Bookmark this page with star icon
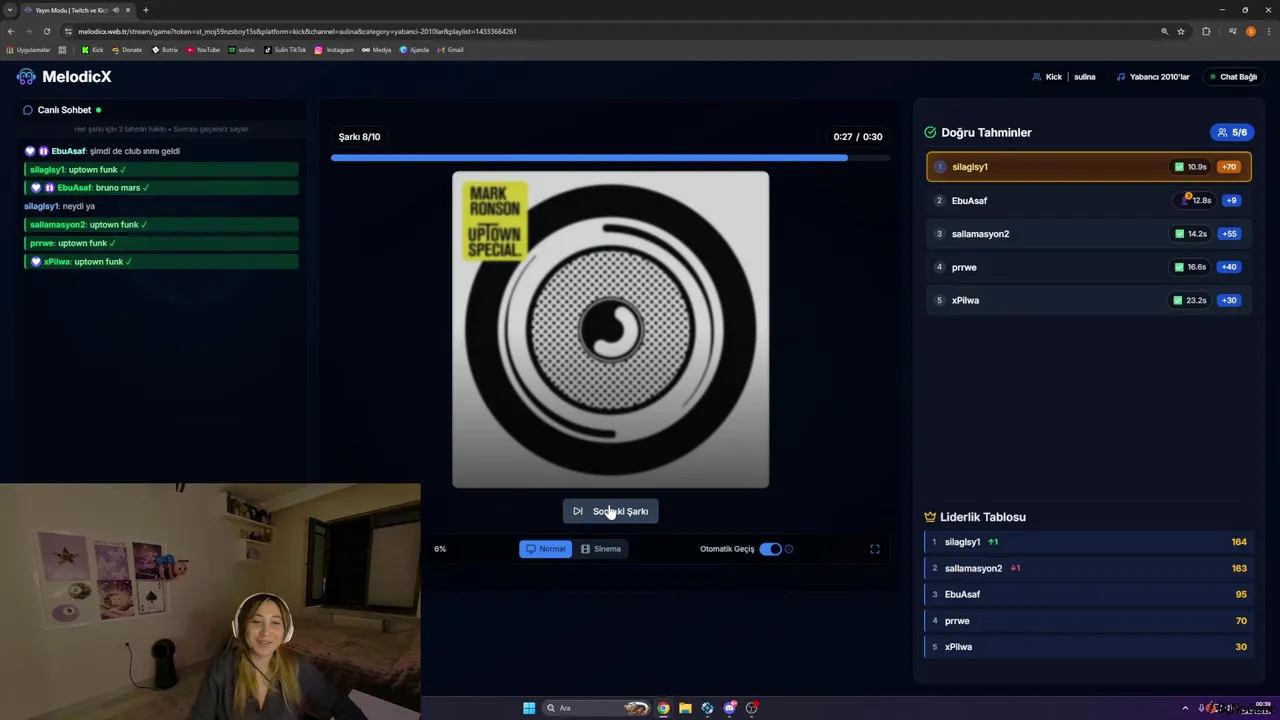The width and height of the screenshot is (1280, 720). coord(1181,31)
